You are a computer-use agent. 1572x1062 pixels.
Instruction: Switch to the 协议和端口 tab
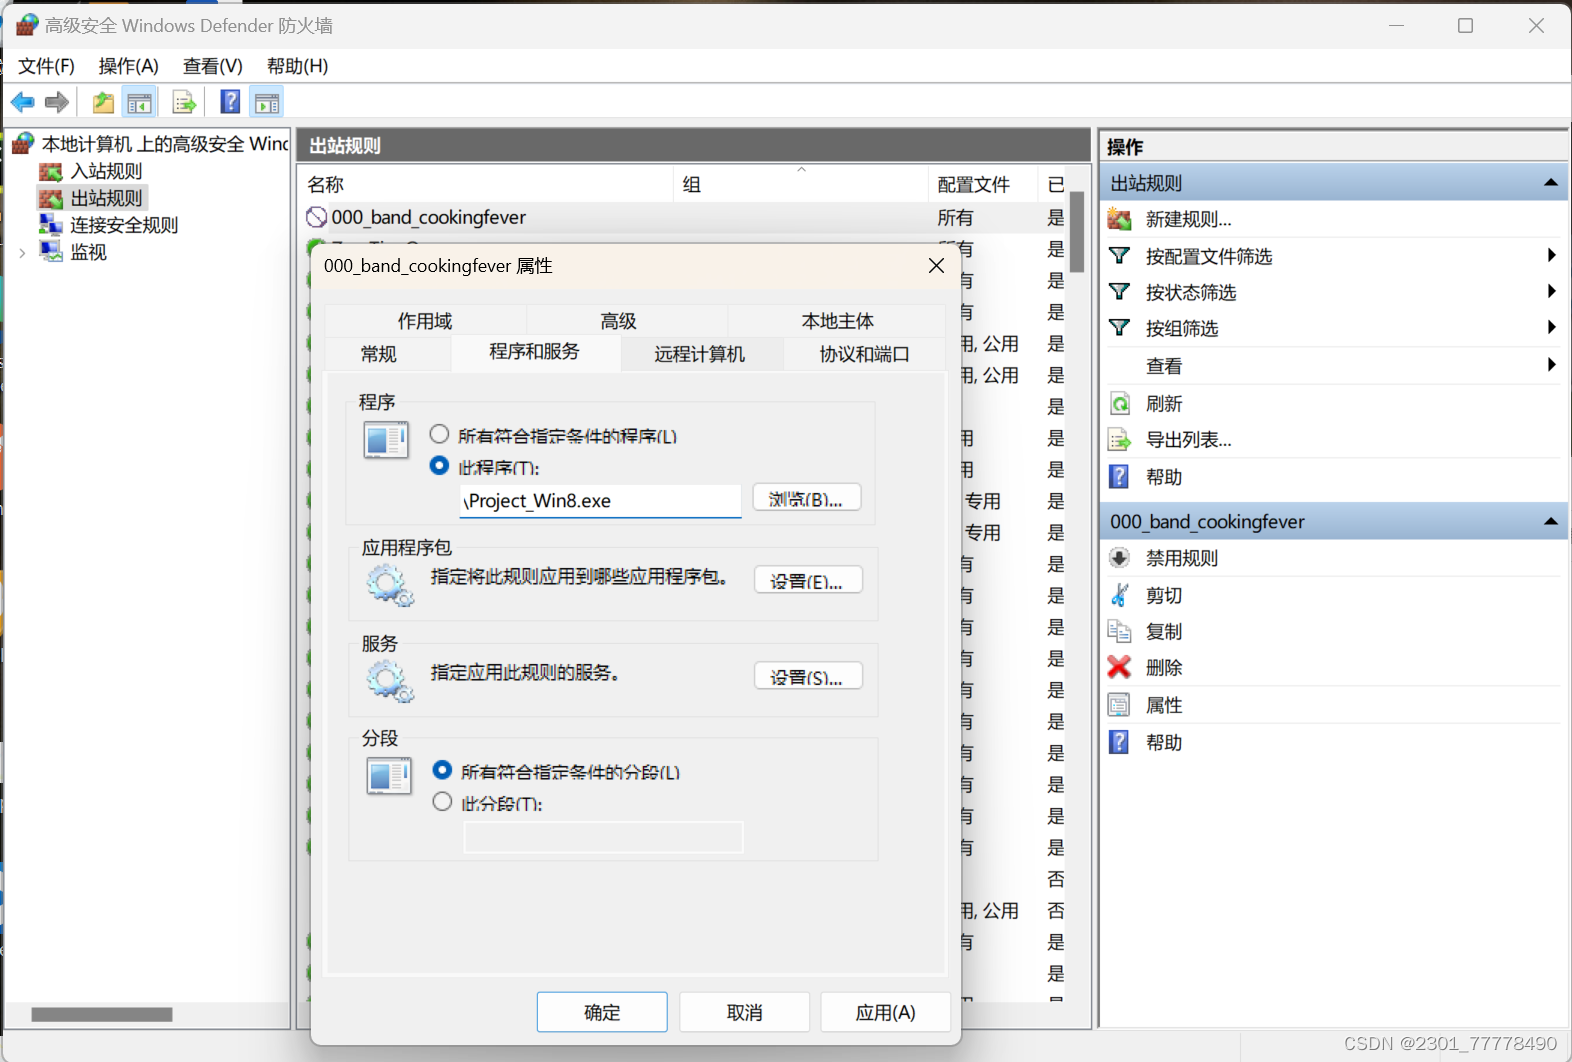(x=865, y=354)
